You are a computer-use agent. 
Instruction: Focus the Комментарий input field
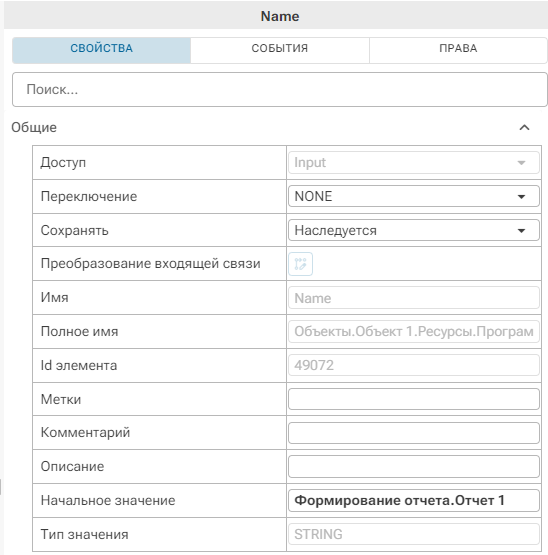[x=414, y=433]
